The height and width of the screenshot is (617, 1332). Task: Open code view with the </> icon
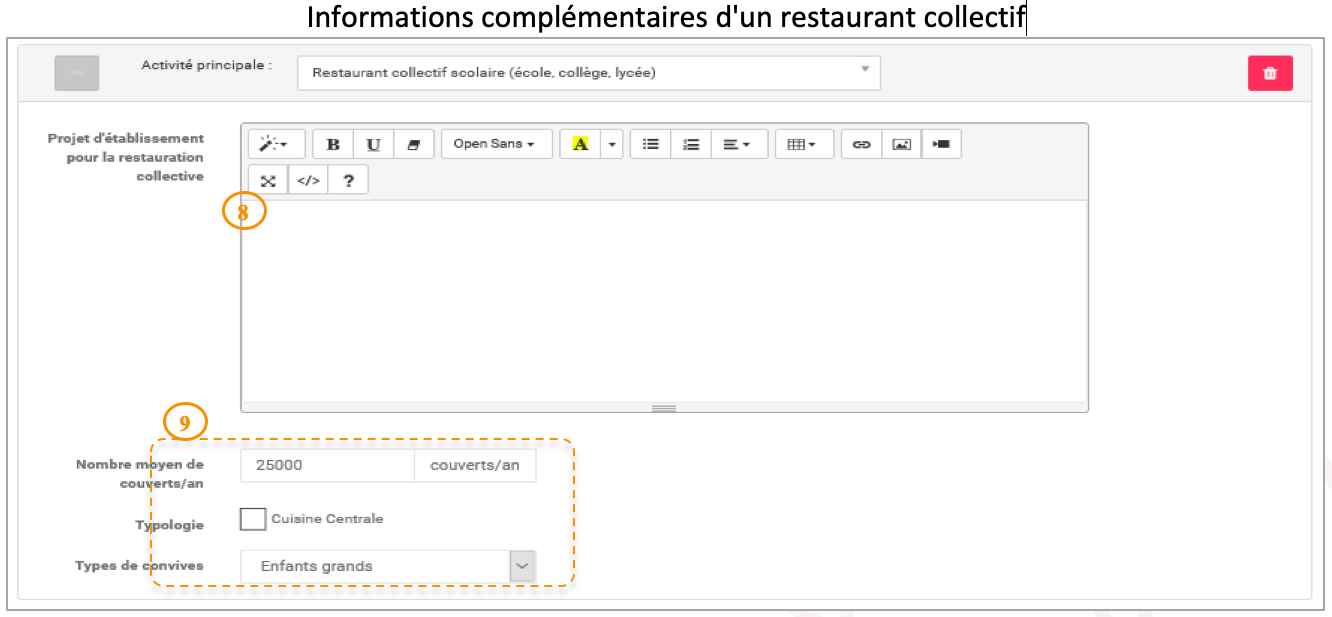308,181
